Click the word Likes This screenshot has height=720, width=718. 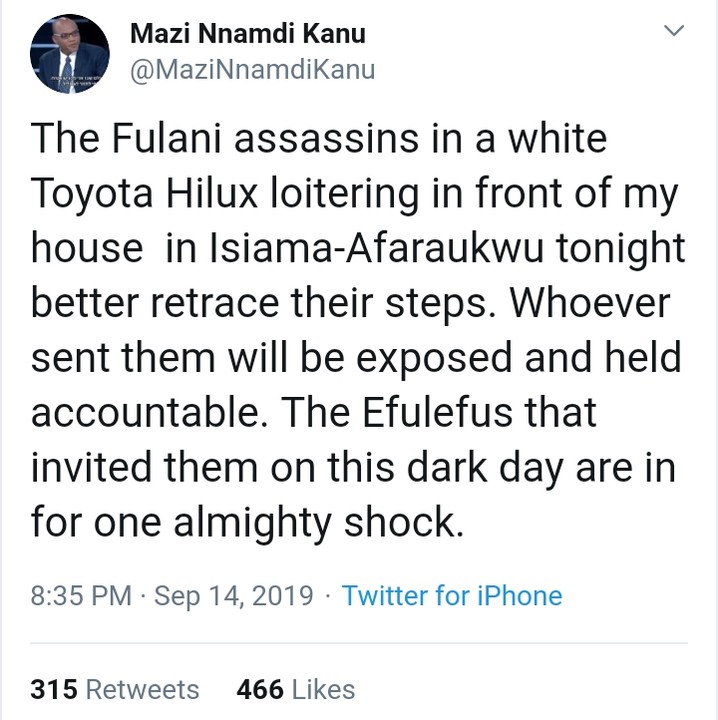tap(322, 689)
